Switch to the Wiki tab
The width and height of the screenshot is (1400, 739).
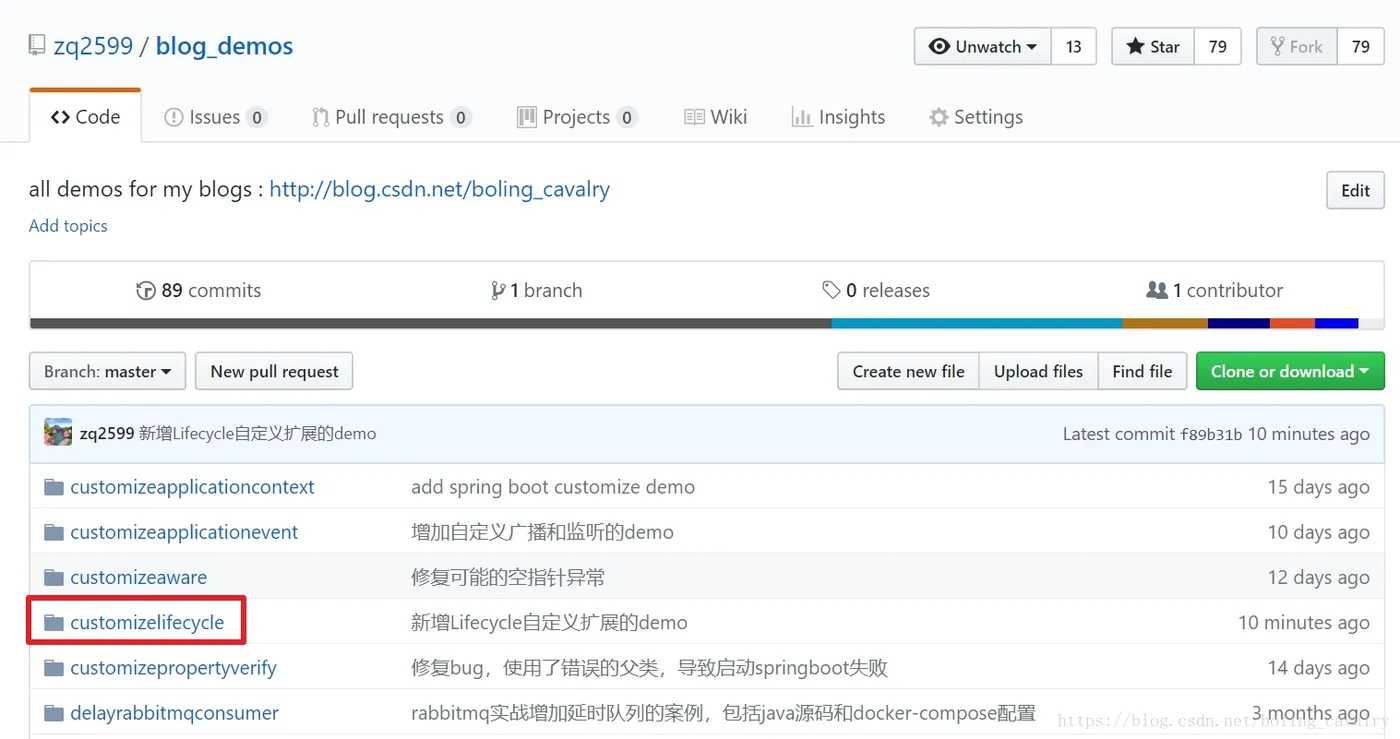[716, 117]
